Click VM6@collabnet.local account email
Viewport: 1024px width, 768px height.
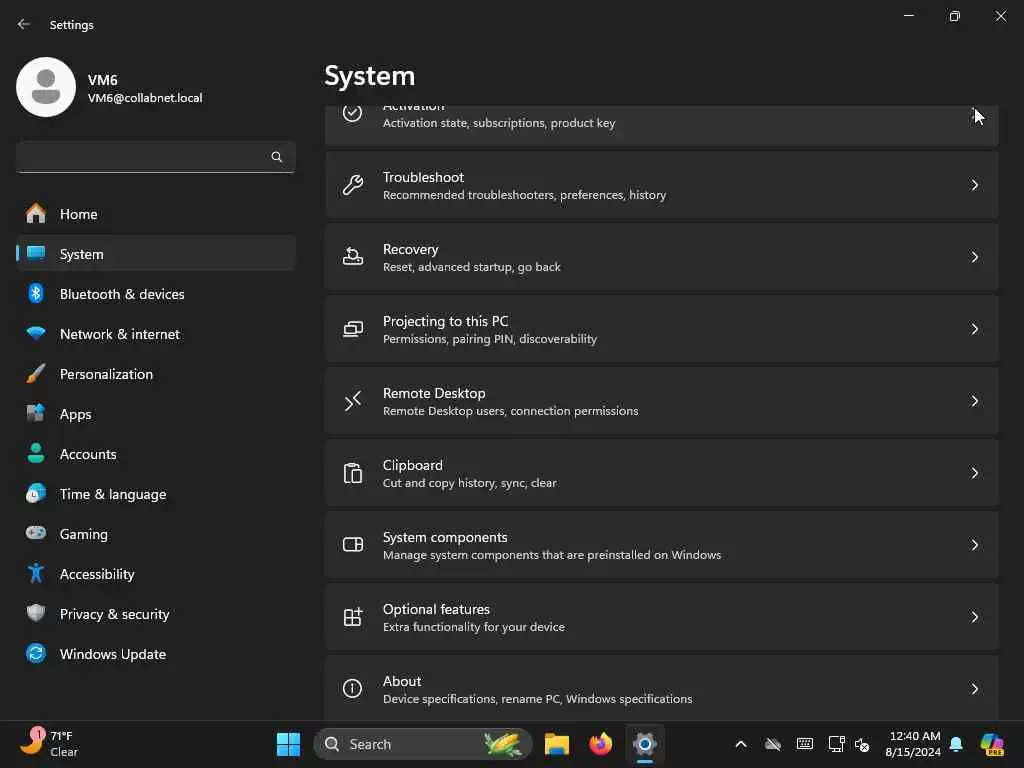coord(145,98)
